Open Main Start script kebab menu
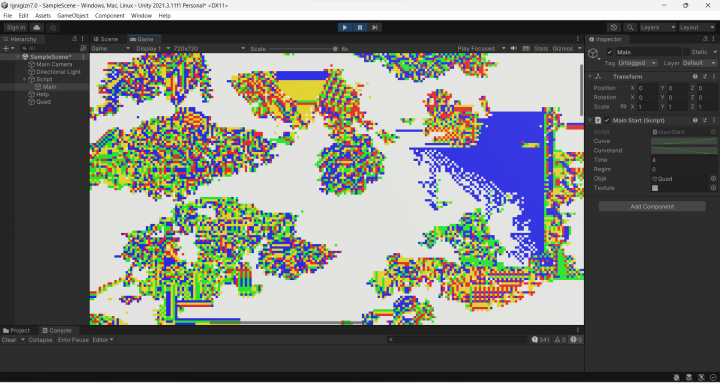Viewport: 720px width, 383px height. [713, 120]
